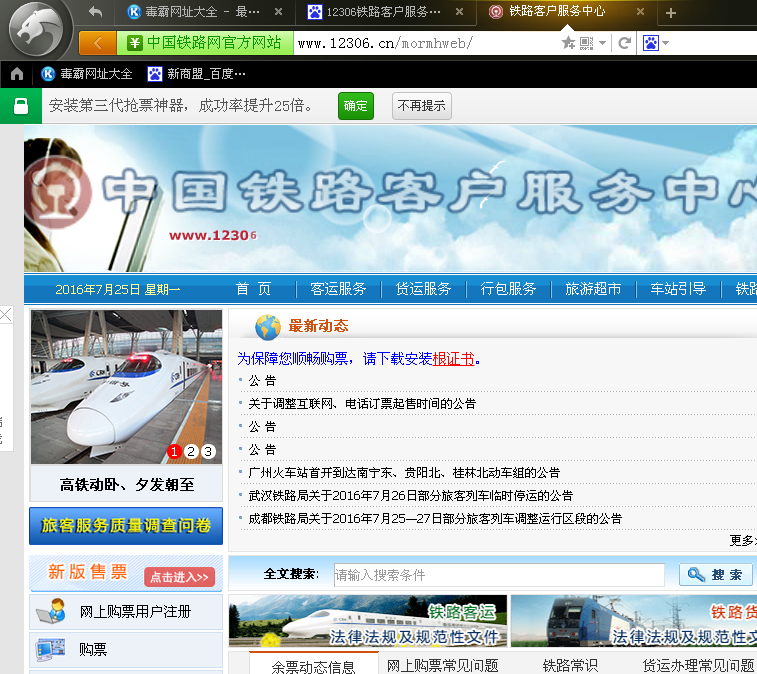The height and width of the screenshot is (674, 757).
Task: Open 客运服务 navigation menu item
Action: tap(338, 289)
